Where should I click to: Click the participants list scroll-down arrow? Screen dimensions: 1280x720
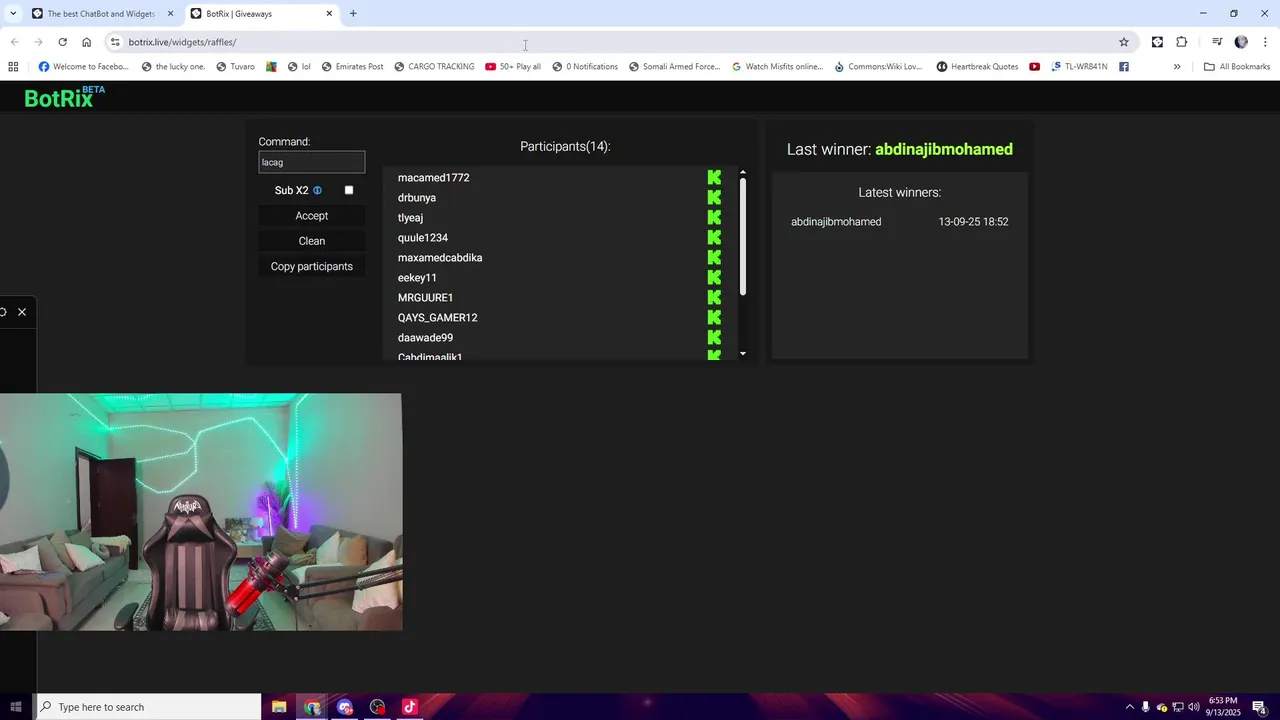pyautogui.click(x=743, y=354)
